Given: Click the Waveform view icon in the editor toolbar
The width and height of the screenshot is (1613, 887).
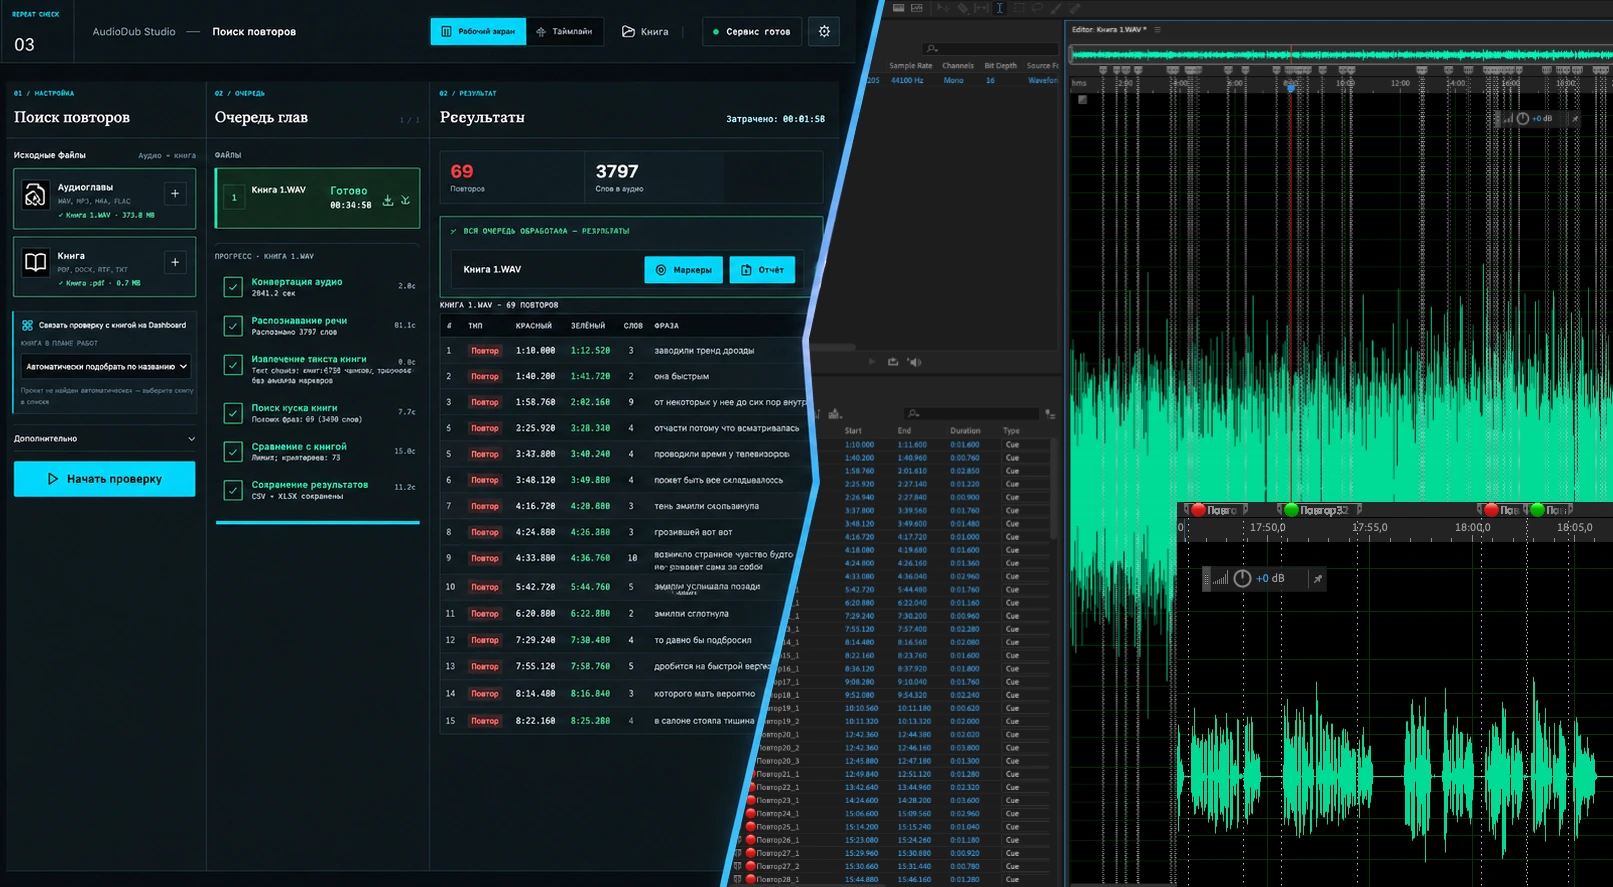Looking at the screenshot, I should pos(898,8).
